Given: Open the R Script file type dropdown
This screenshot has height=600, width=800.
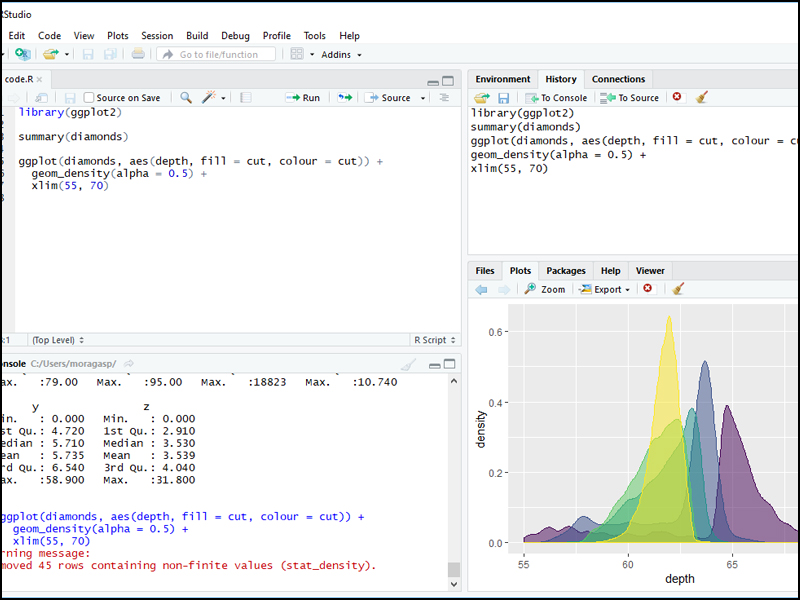Looking at the screenshot, I should pyautogui.click(x=435, y=340).
